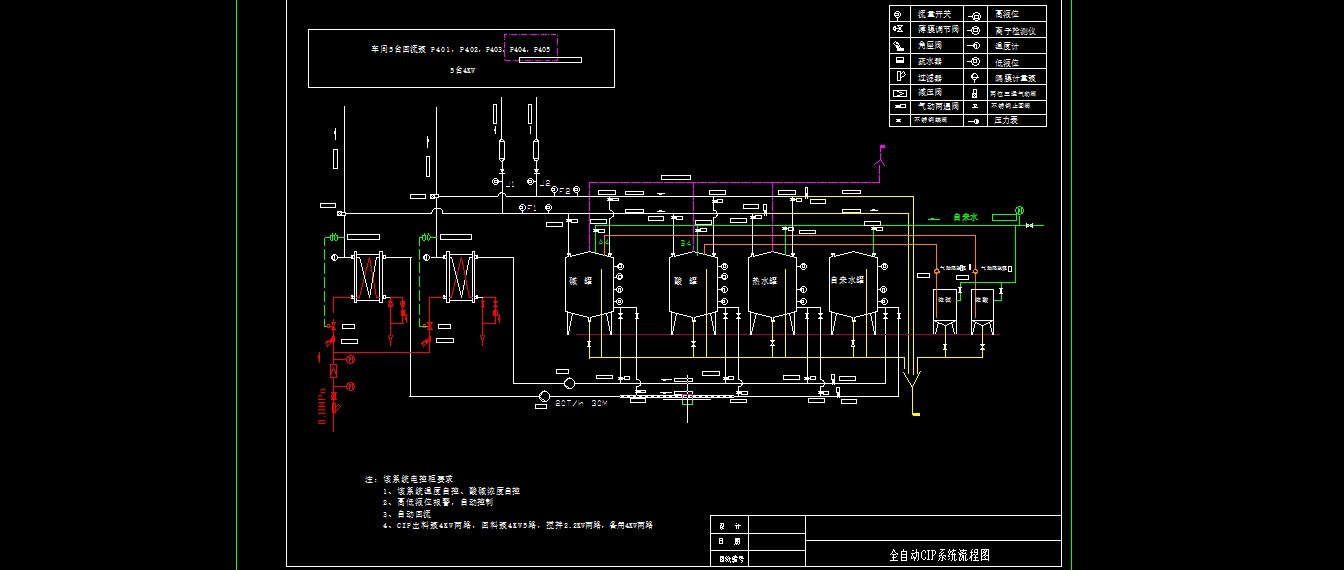This screenshot has height=570, width=1344.
Task: Select the 不锈钢蝶阀 symbol in the legend
Action: pyautogui.click(x=898, y=120)
